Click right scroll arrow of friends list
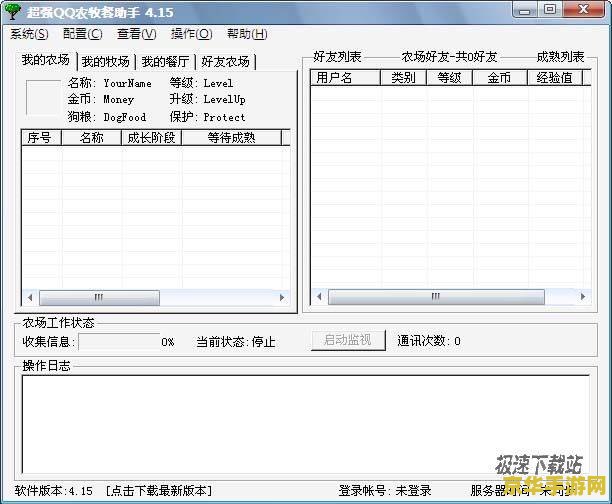The image size is (612, 504). pos(583,297)
